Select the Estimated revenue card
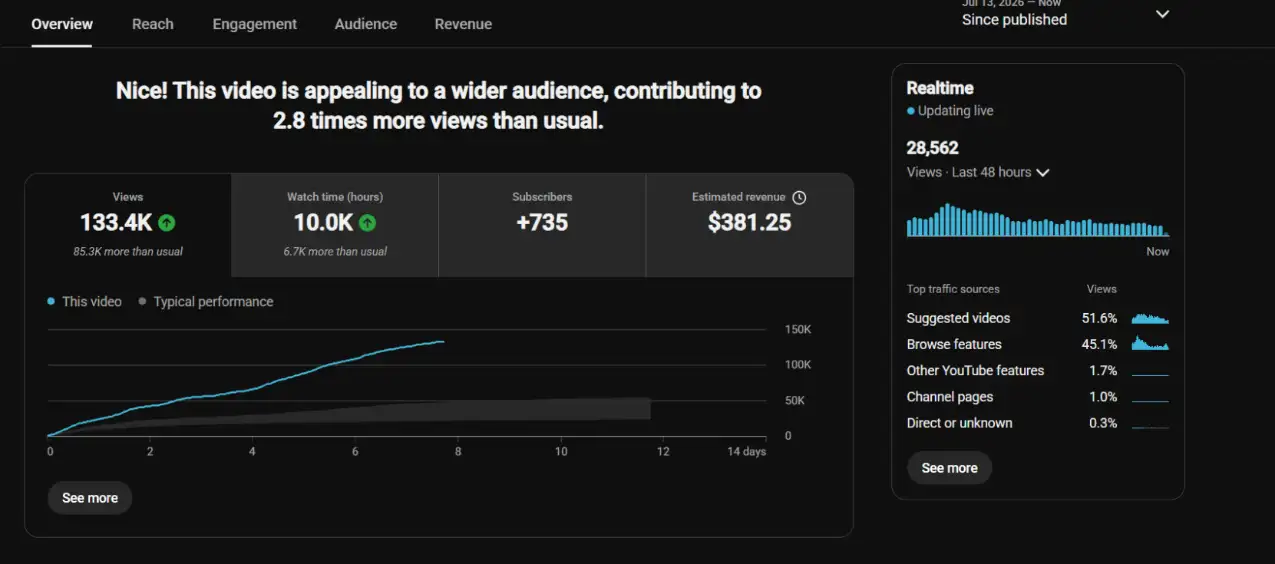 pos(750,225)
